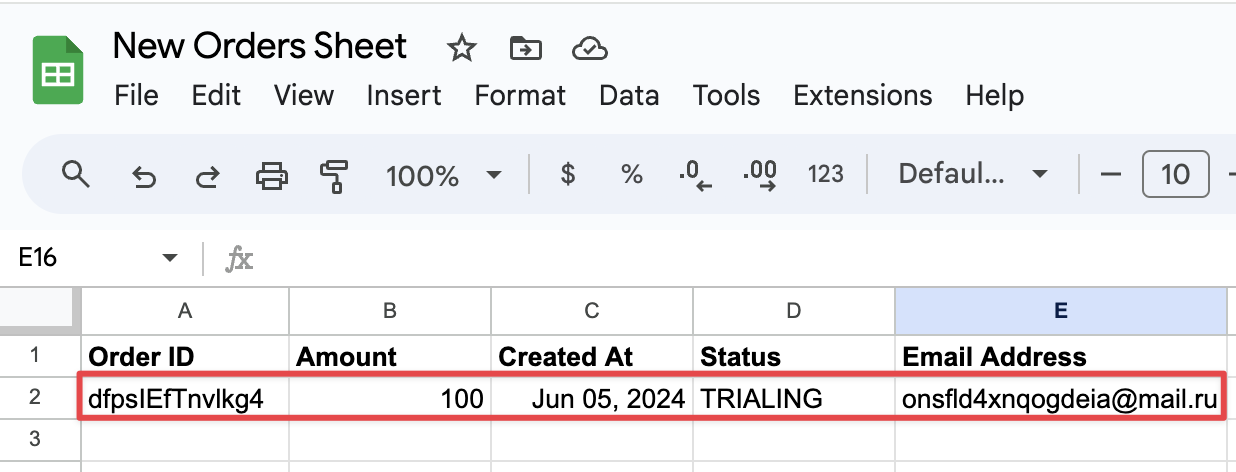Screen dimensions: 1236x472
Task: Redo the last action
Action: tap(207, 177)
